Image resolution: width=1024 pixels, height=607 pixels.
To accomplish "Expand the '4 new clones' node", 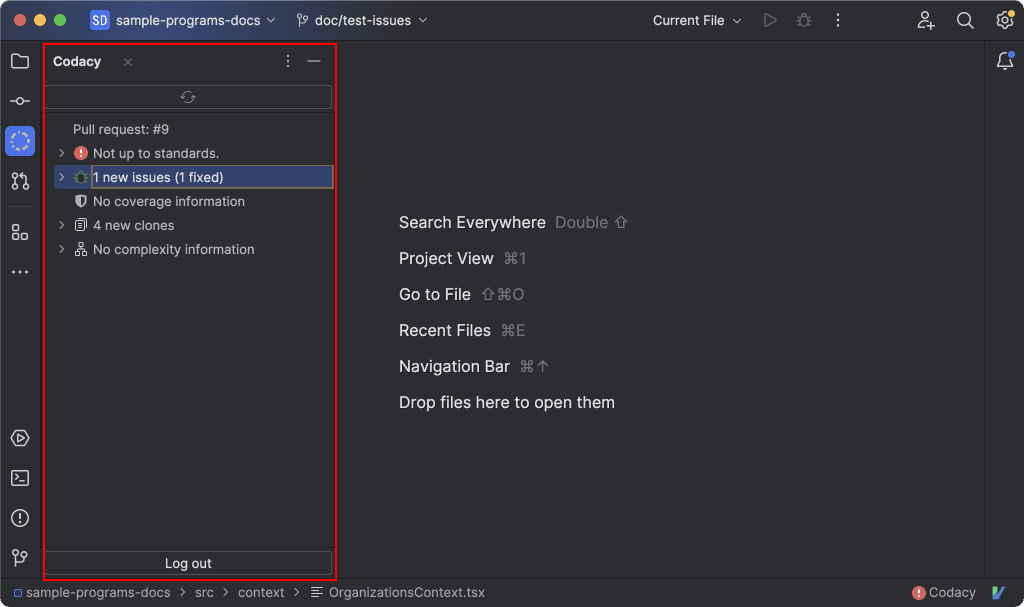I will coord(61,225).
